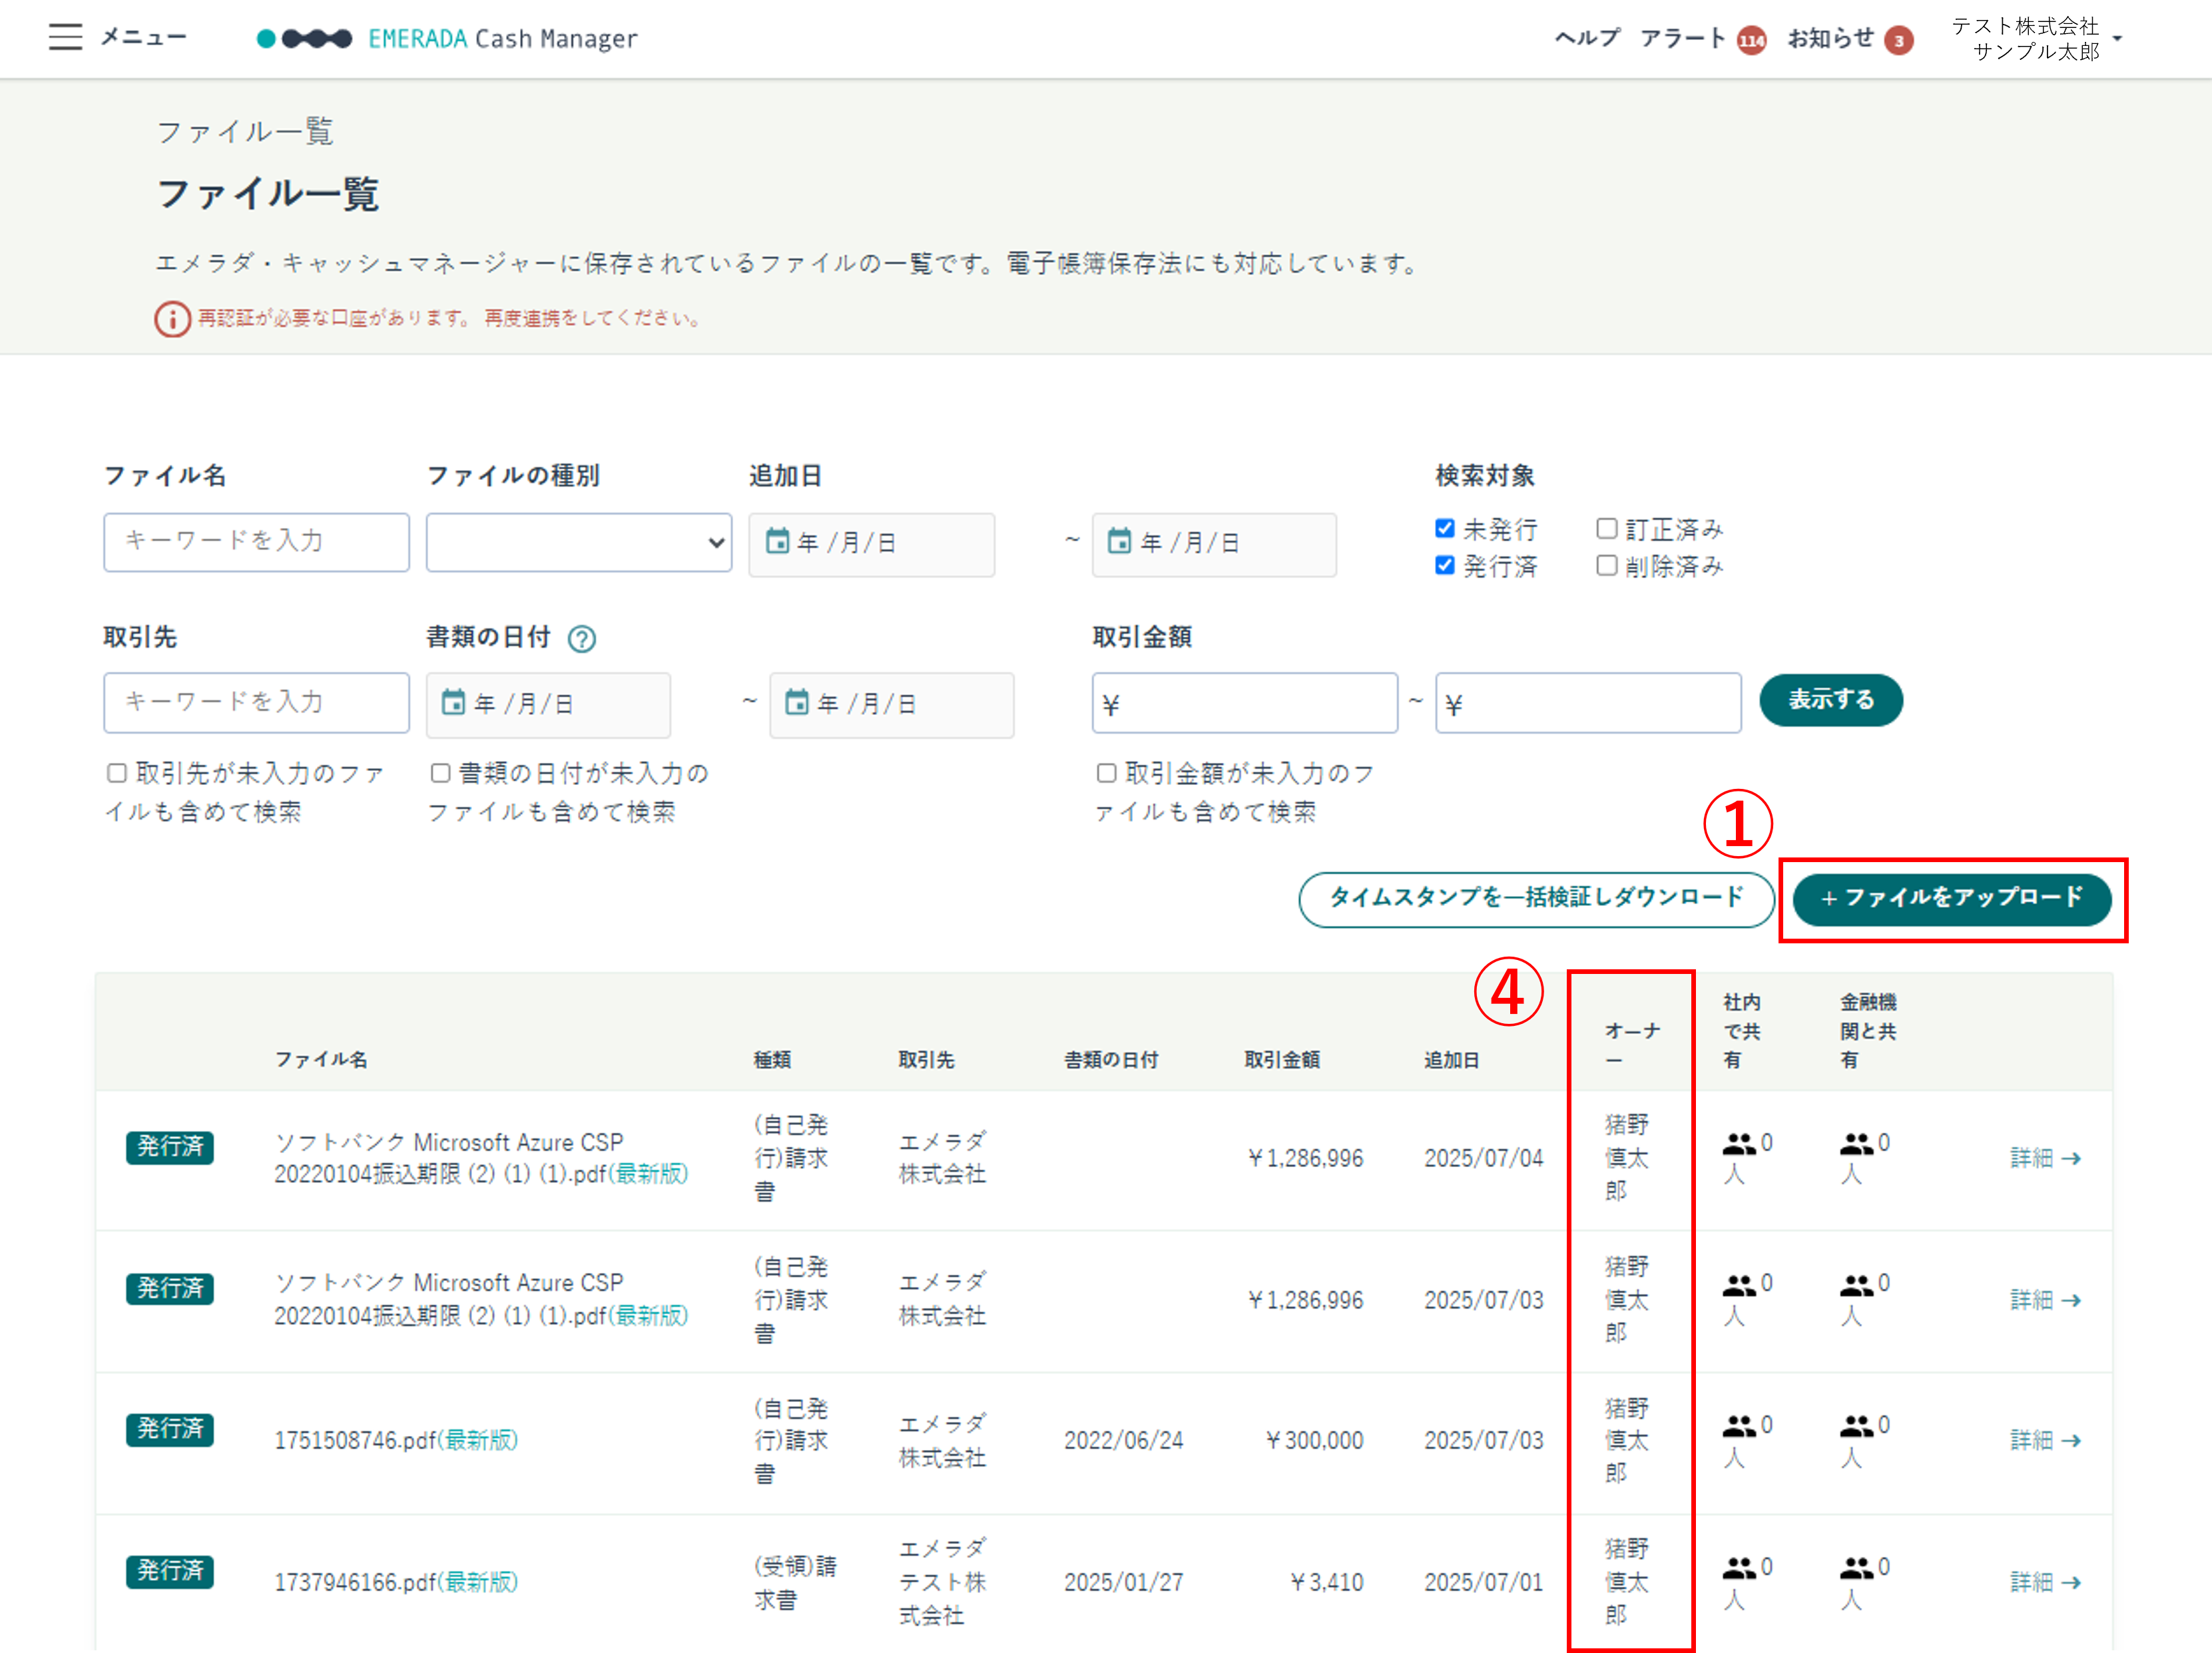Toggle the 発行済 checkbox

[1444, 565]
